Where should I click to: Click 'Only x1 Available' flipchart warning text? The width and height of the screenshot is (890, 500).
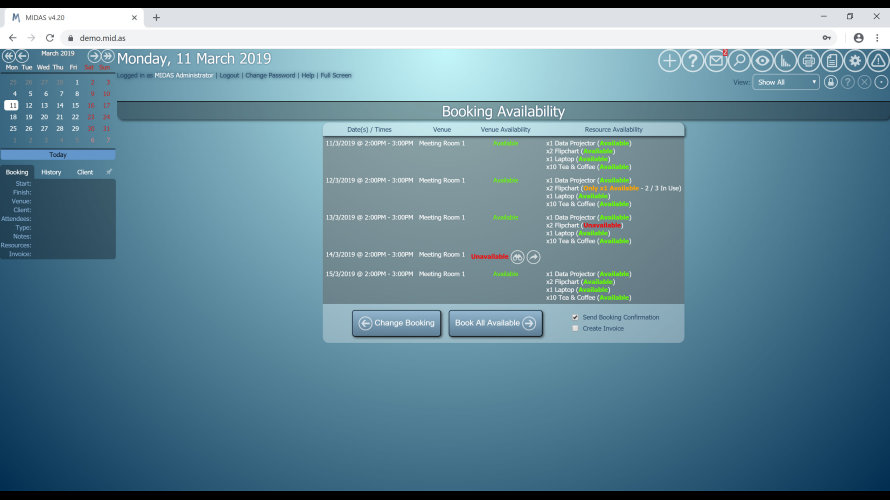(611, 188)
